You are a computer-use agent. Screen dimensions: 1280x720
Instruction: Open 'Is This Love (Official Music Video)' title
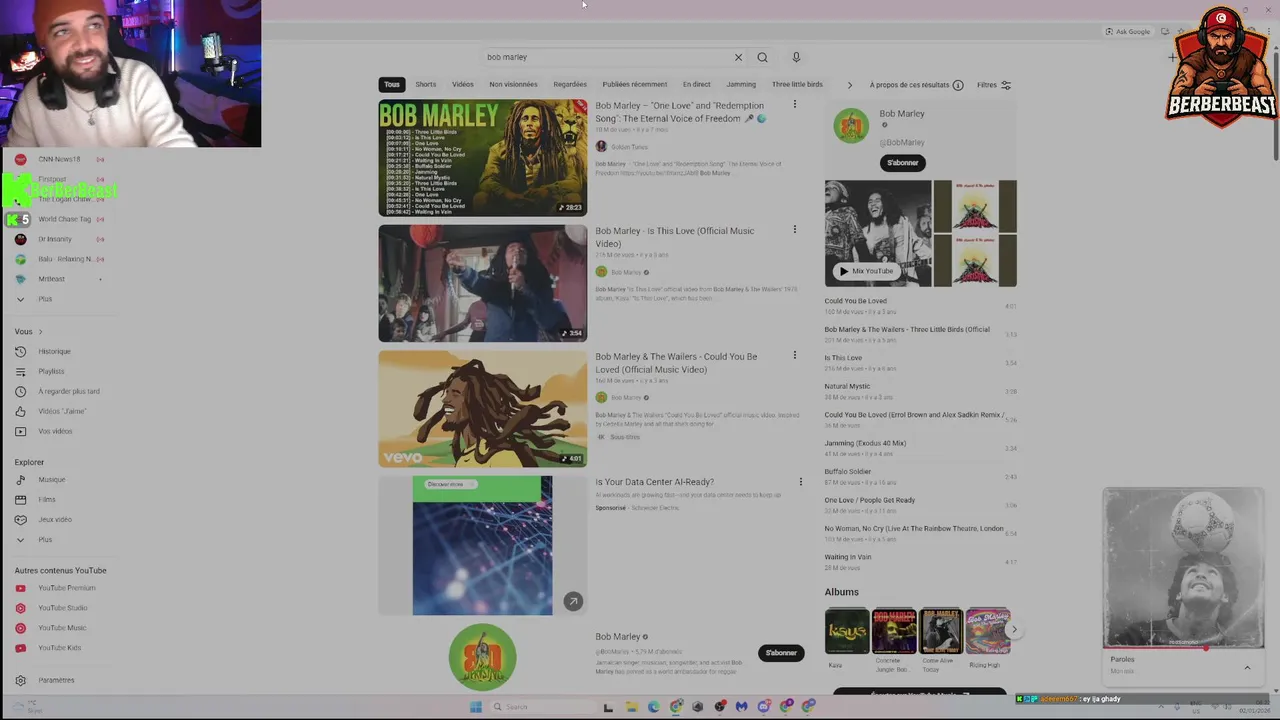pyautogui.click(x=675, y=237)
